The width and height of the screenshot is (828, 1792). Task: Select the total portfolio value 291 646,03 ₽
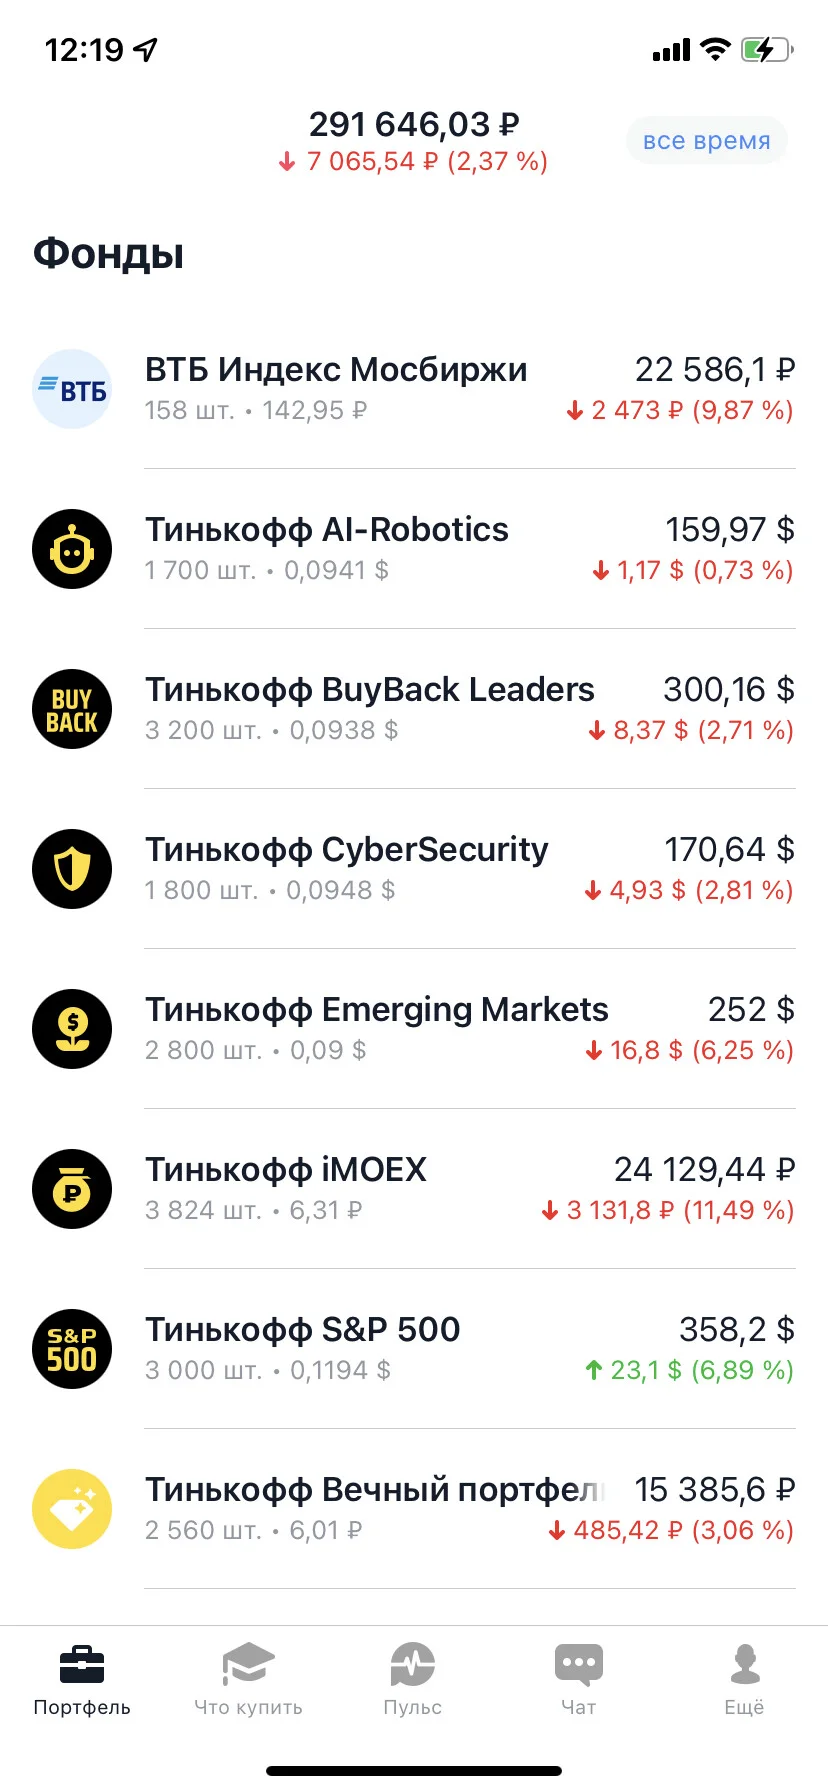414,124
